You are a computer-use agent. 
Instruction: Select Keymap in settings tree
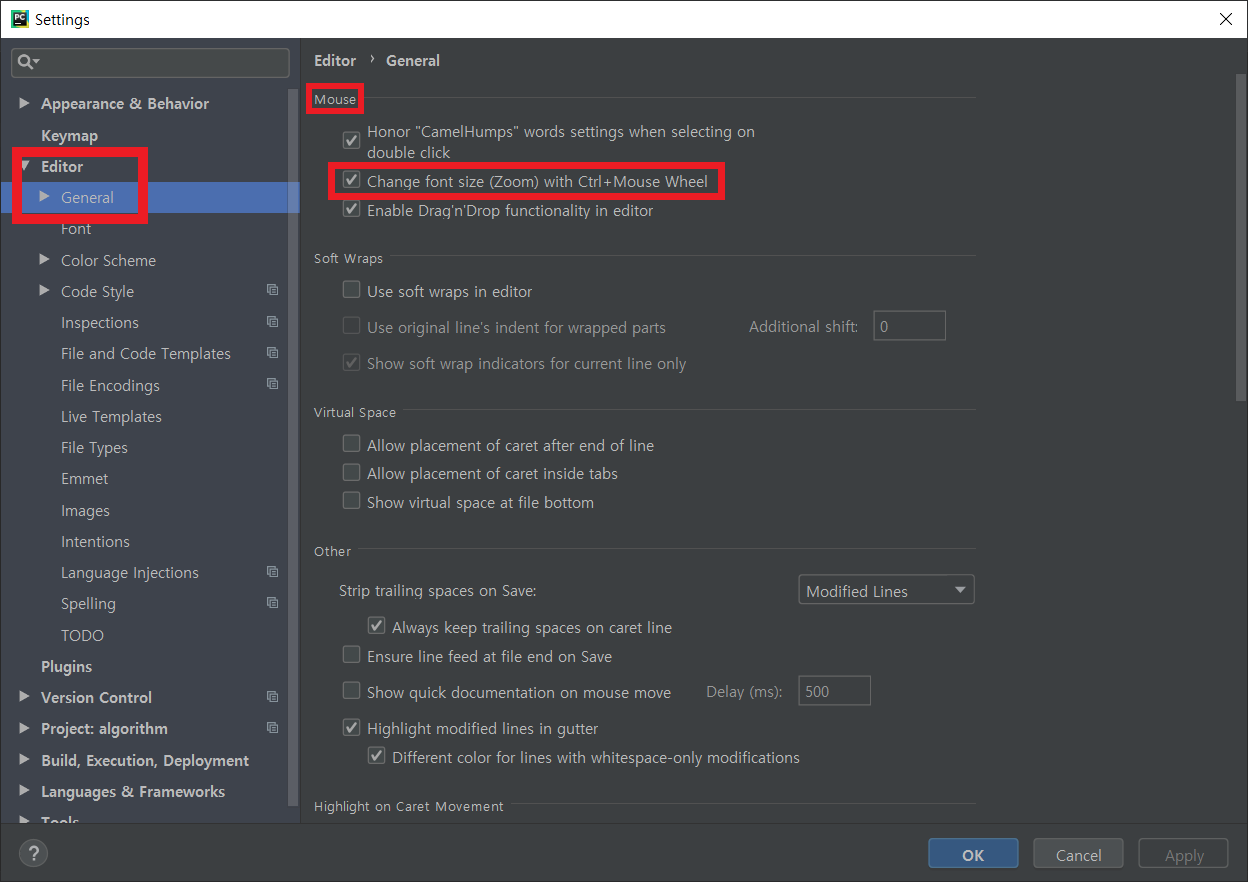click(x=69, y=135)
